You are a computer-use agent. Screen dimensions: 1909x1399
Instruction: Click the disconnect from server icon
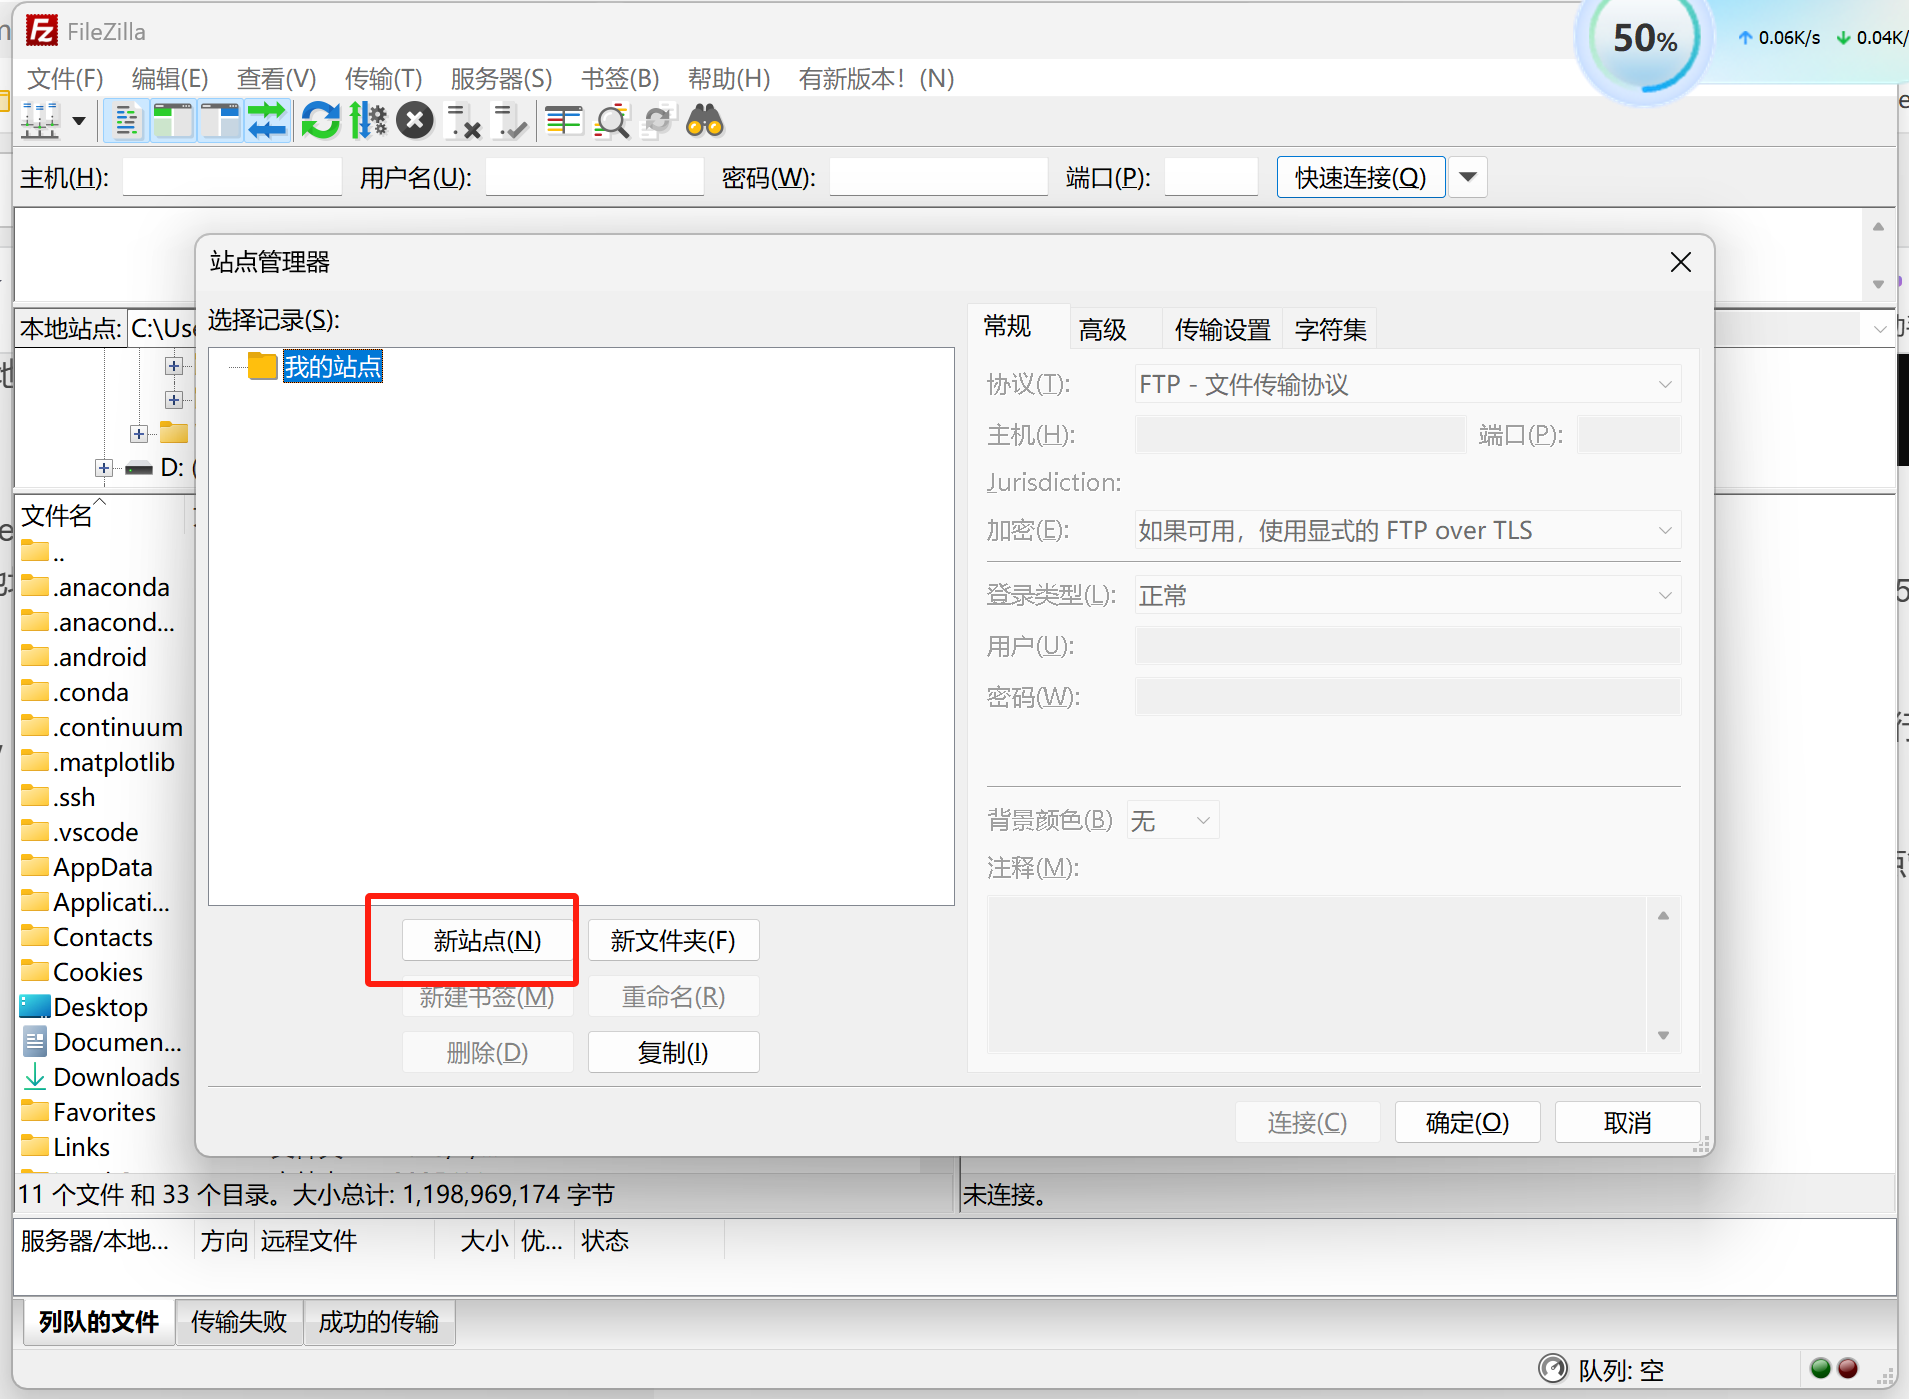pyautogui.click(x=463, y=121)
